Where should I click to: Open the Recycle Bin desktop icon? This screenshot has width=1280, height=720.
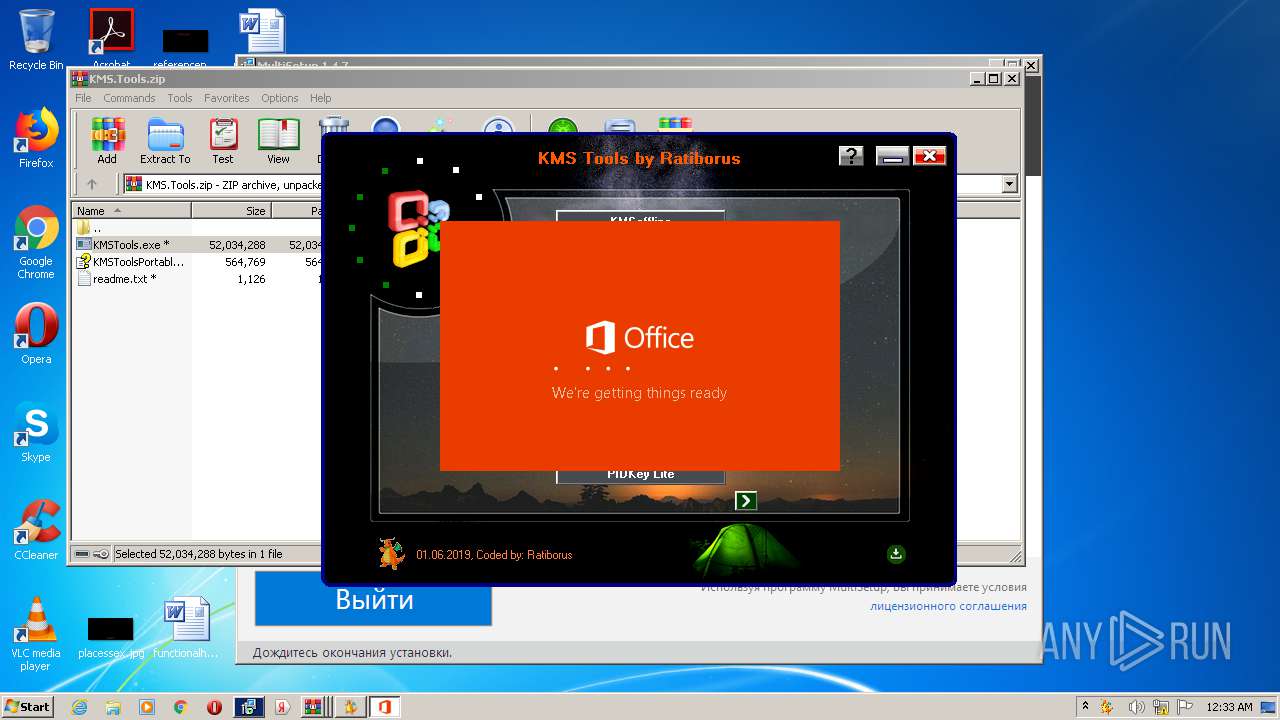tap(36, 40)
